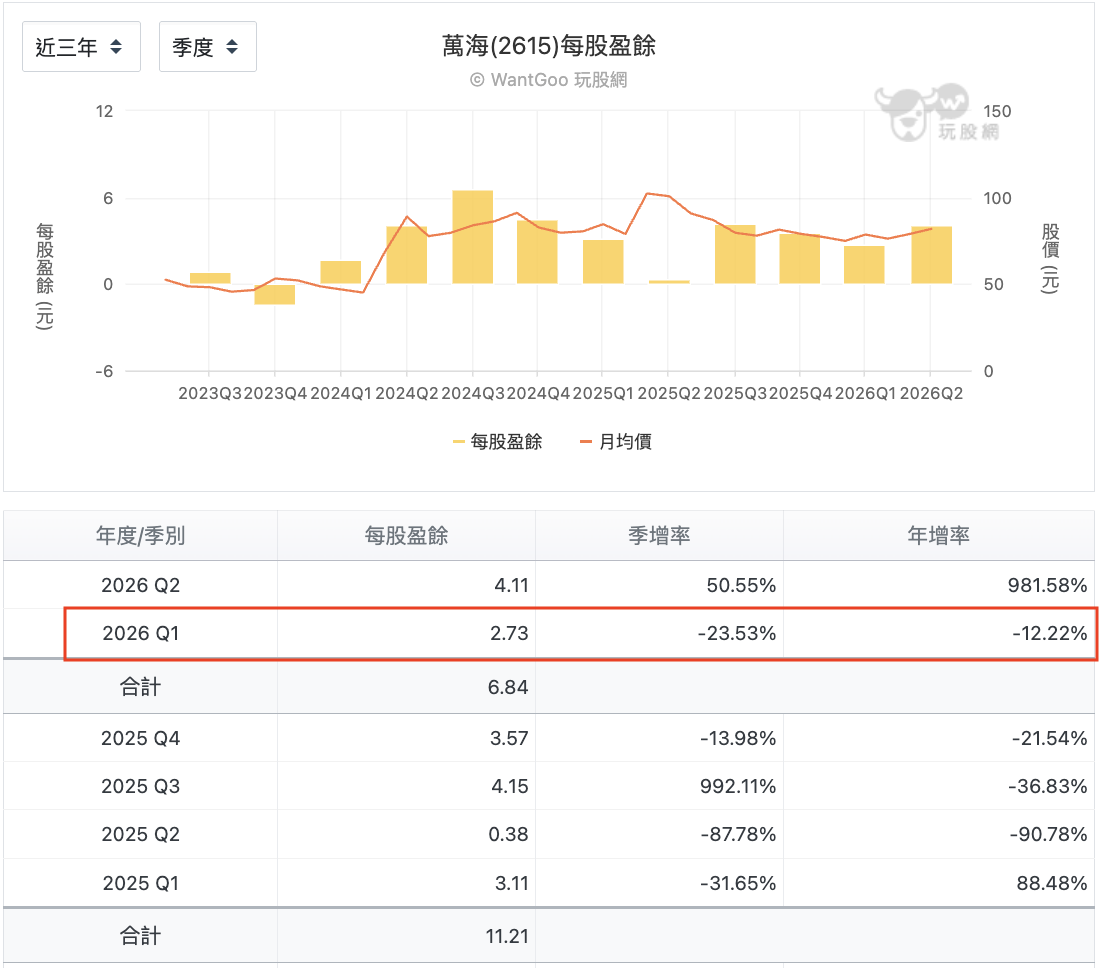Open the 季度 period dropdown
The width and height of the screenshot is (1100, 968).
point(208,47)
